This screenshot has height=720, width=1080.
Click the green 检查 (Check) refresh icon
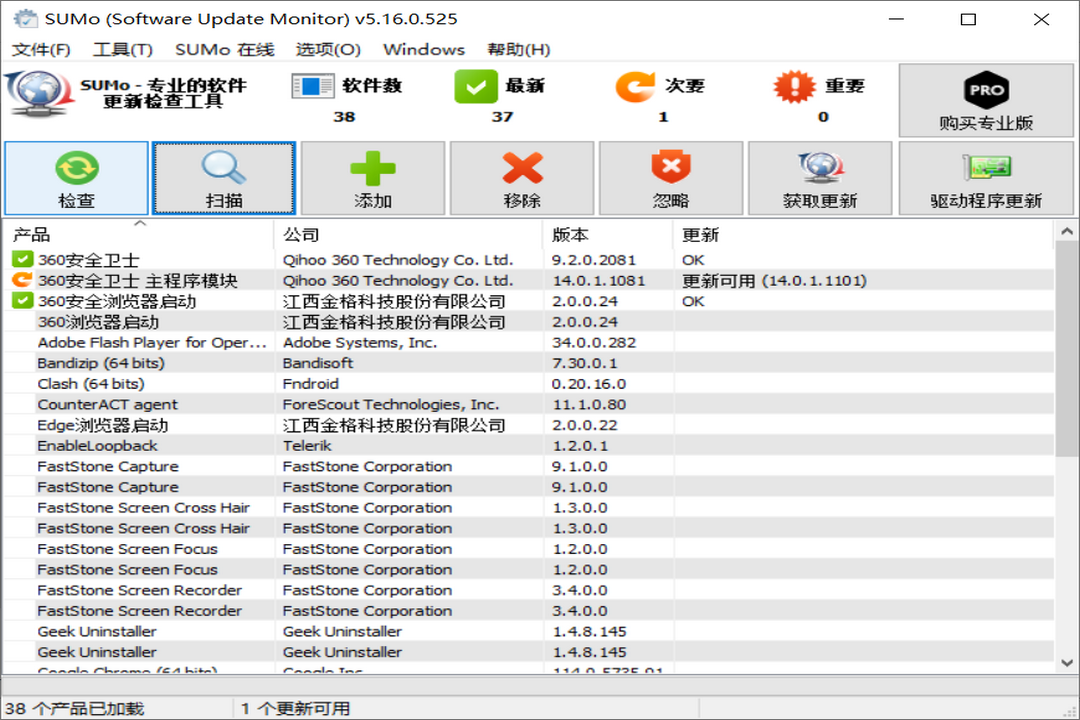76,168
